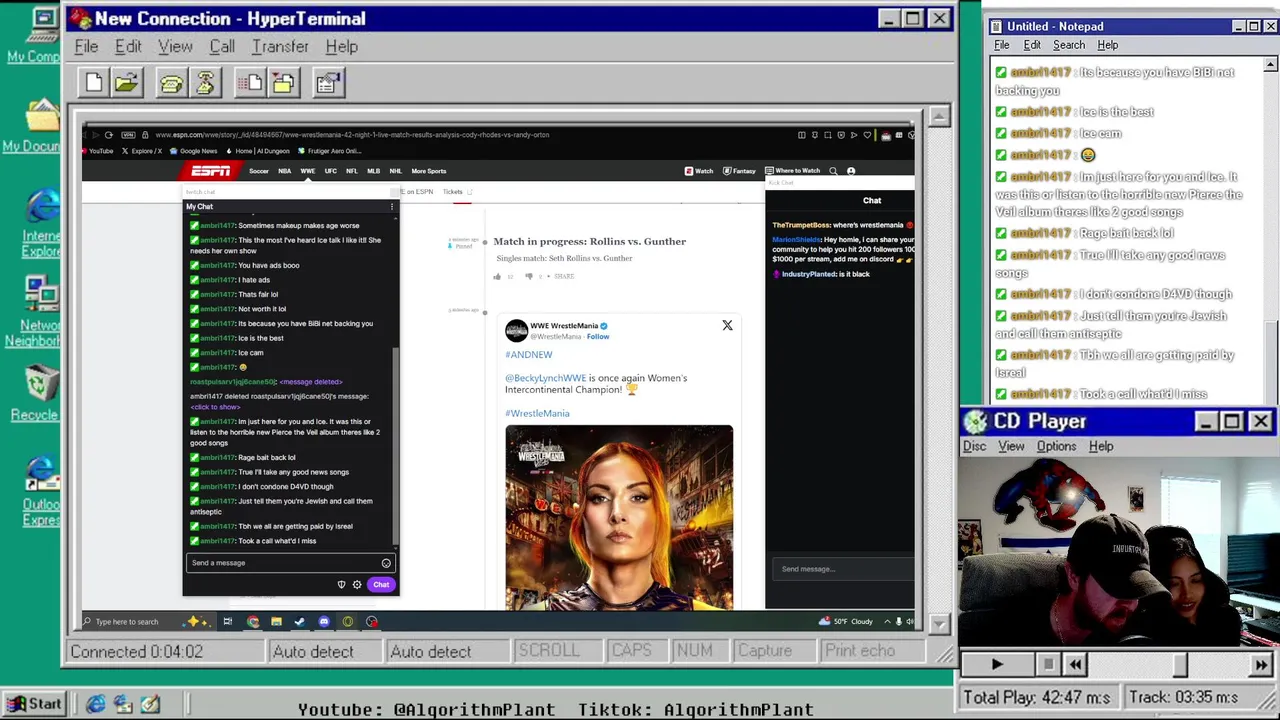The height and width of the screenshot is (720, 1280).
Task: Click the 50°F Cloudy weather widget
Action: pos(846,622)
